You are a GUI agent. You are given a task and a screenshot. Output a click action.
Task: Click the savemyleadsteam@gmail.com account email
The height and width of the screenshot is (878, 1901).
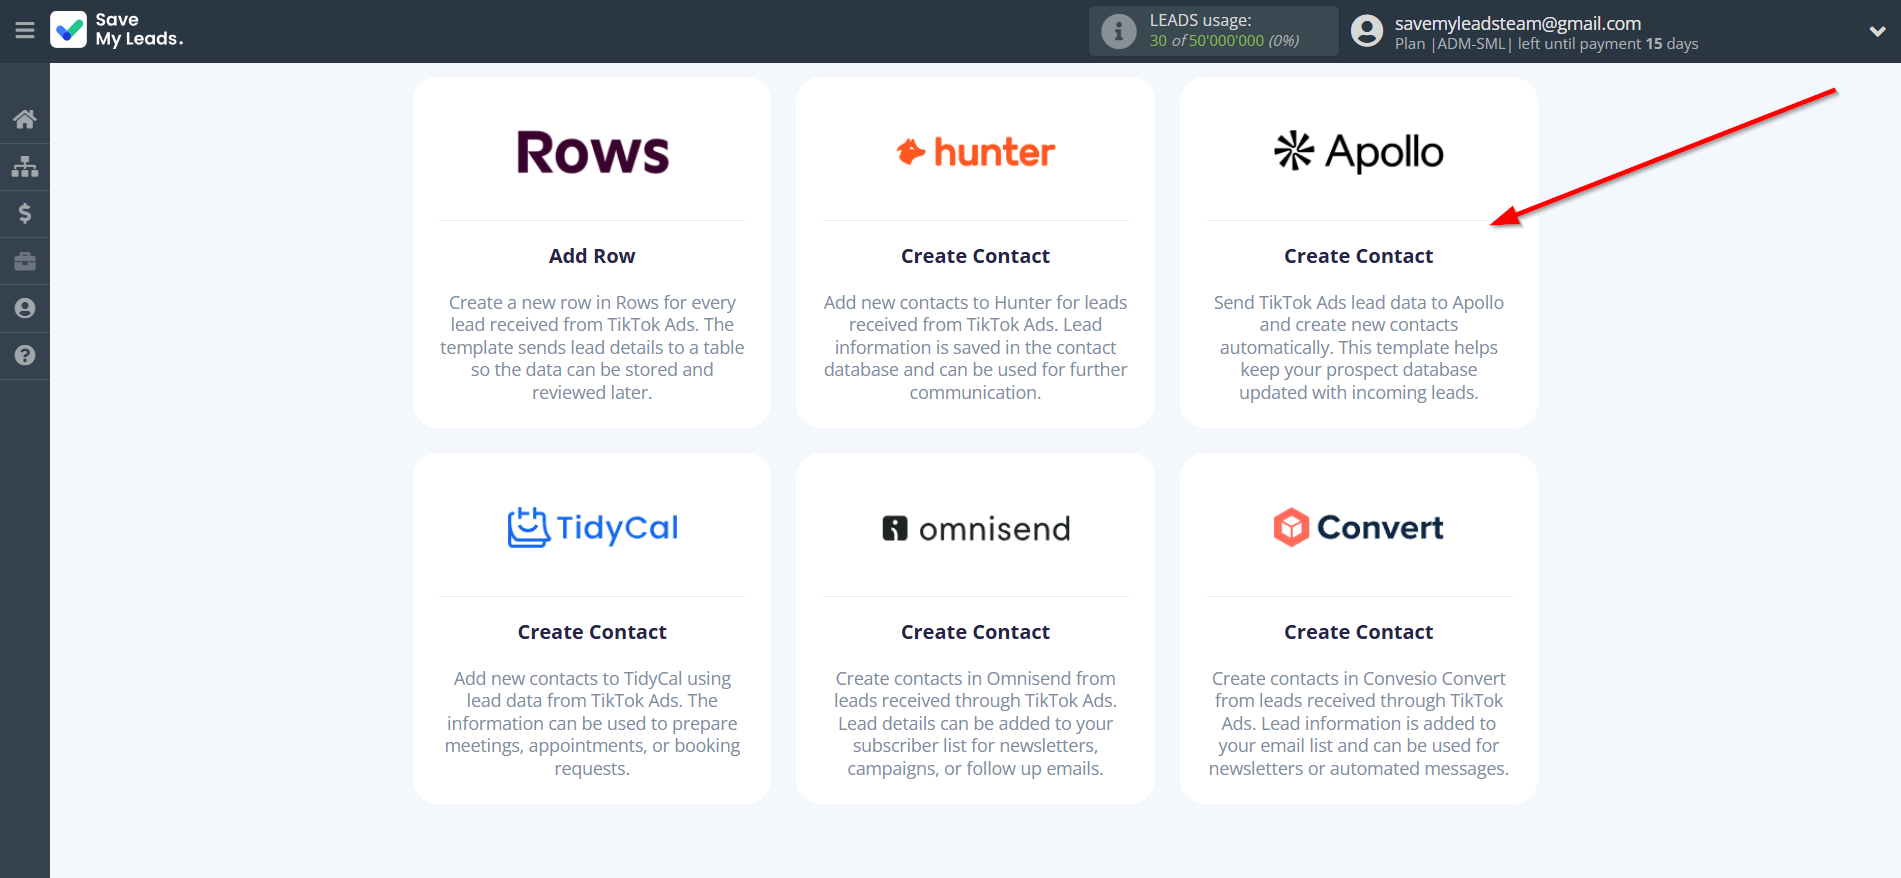[1518, 23]
